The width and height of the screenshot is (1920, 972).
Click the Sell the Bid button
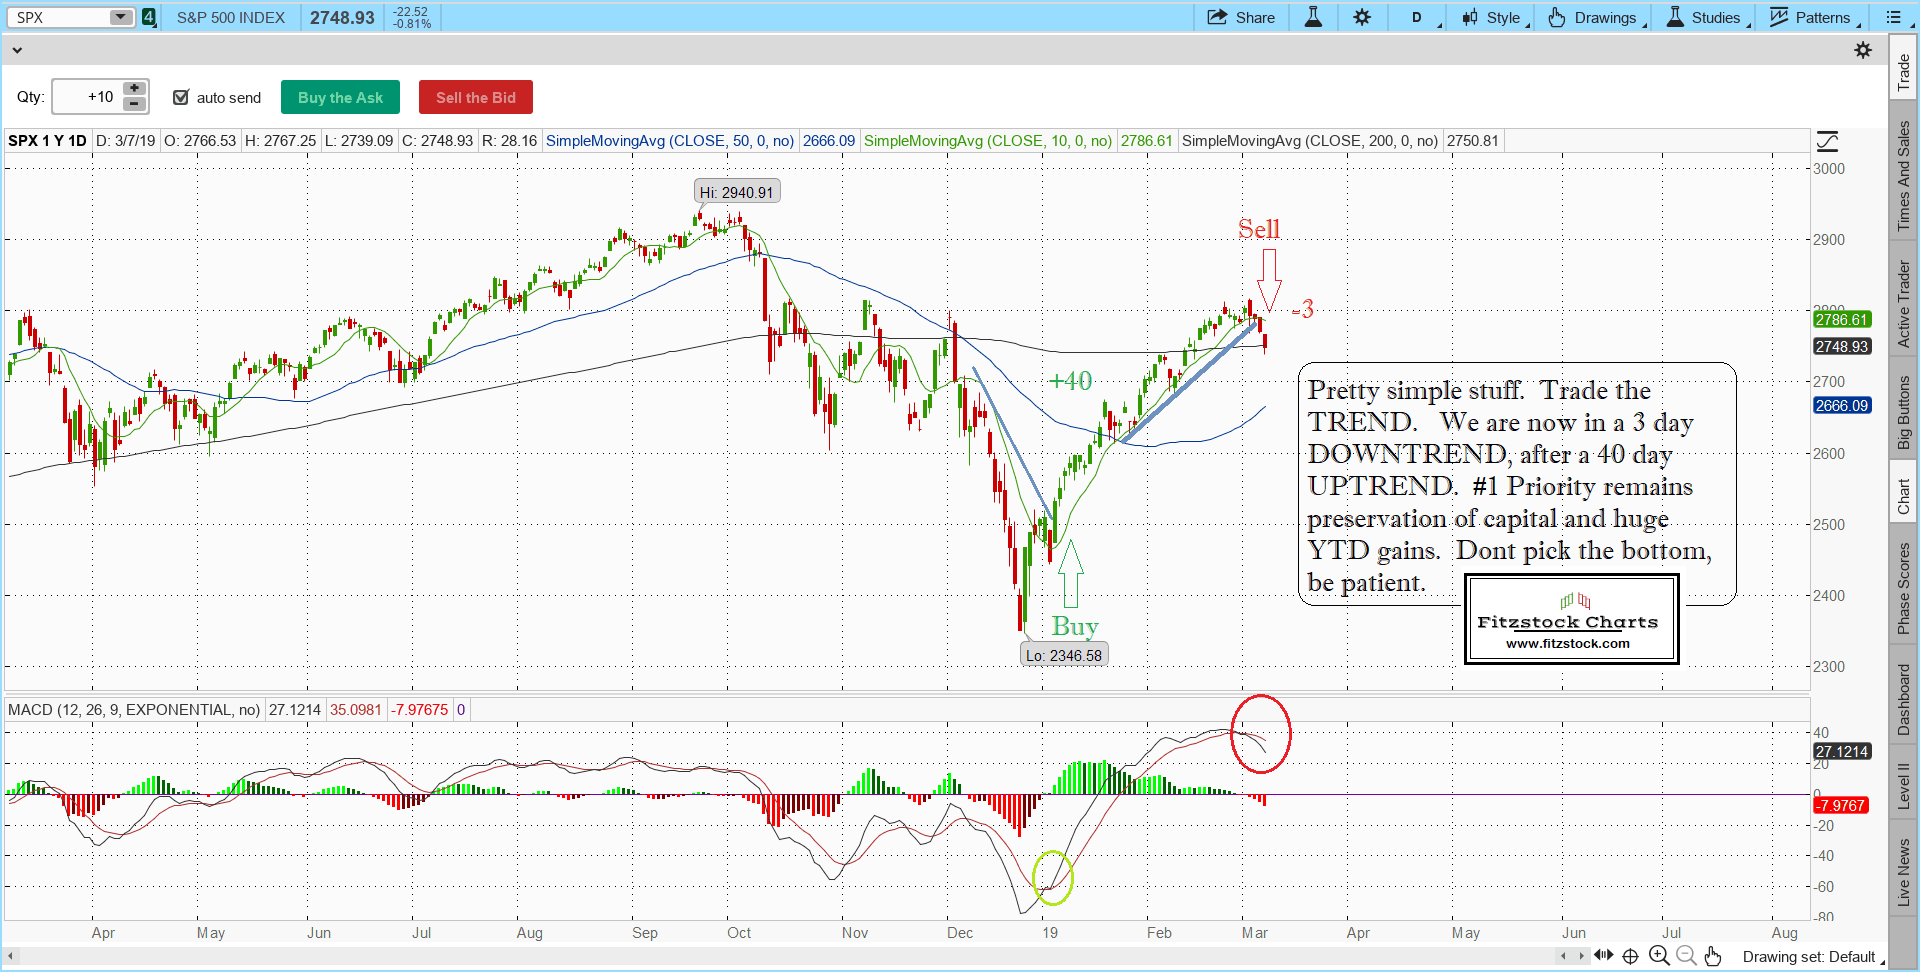(x=476, y=97)
